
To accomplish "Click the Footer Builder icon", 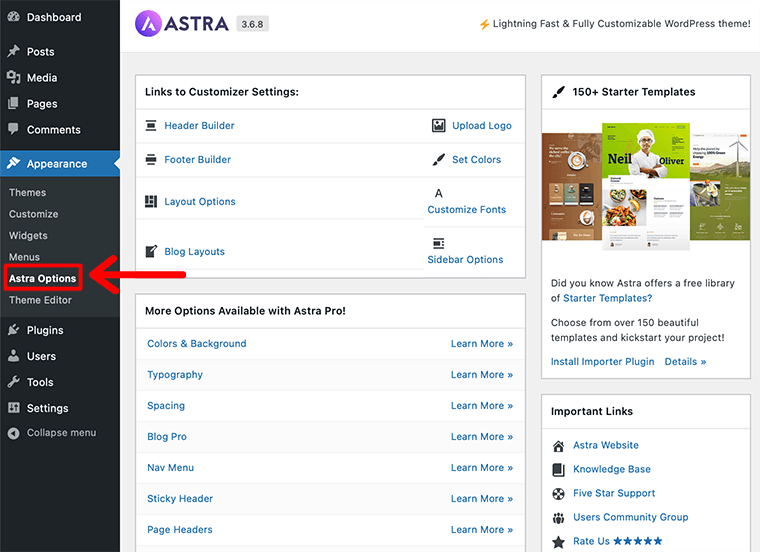I will [x=151, y=160].
